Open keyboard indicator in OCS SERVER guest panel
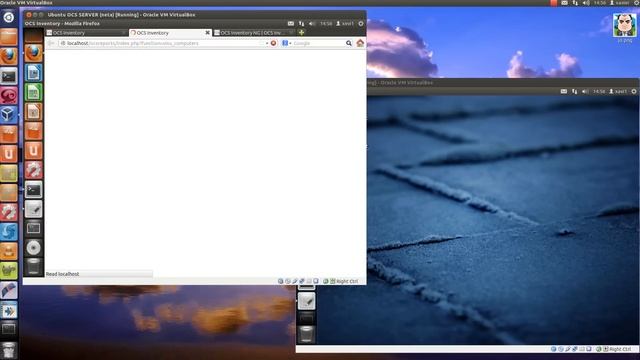Screen dimensions: 640x360 (291, 24)
